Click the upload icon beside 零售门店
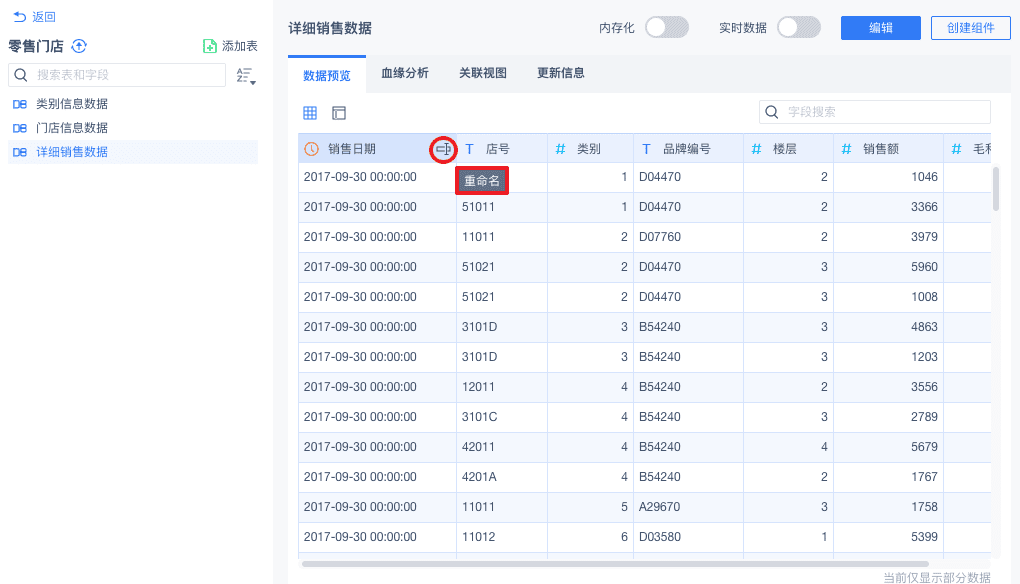The height and width of the screenshot is (584, 1020). pos(80,46)
